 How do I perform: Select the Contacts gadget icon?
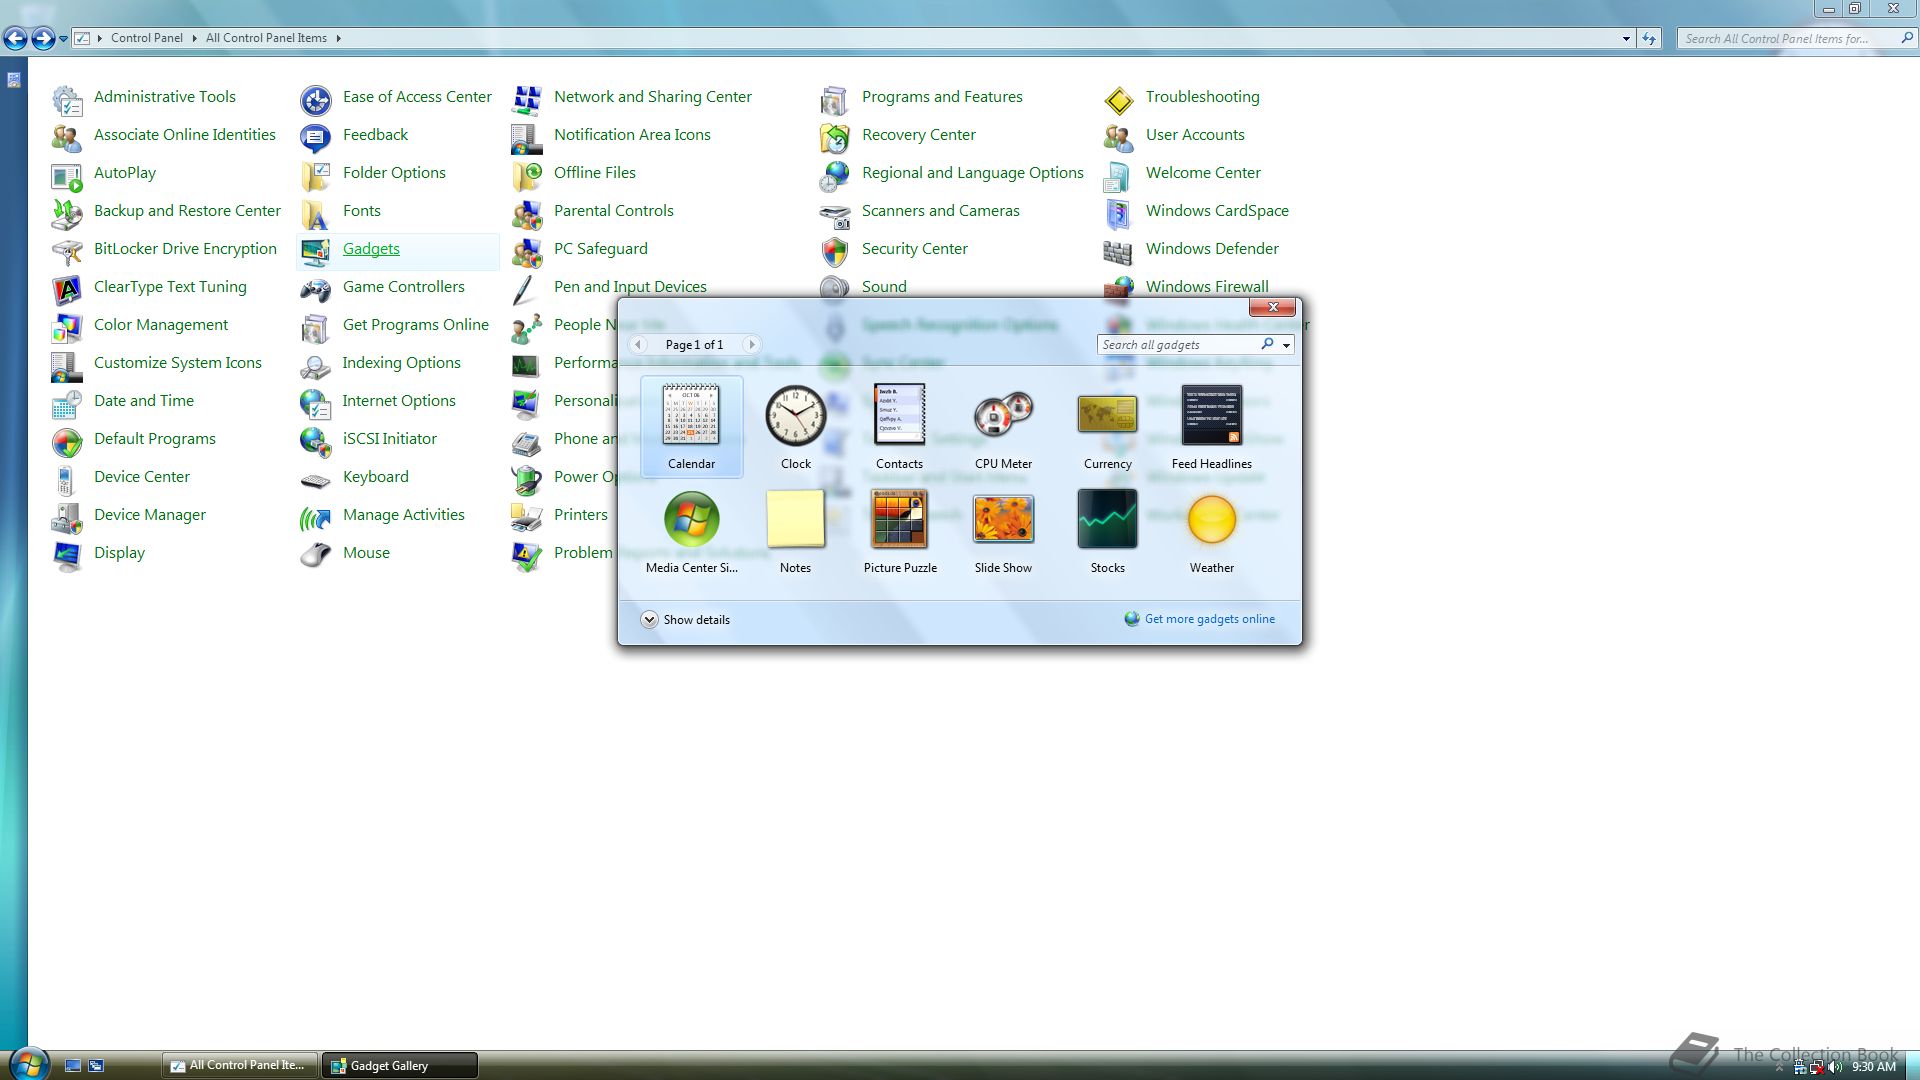pyautogui.click(x=899, y=414)
